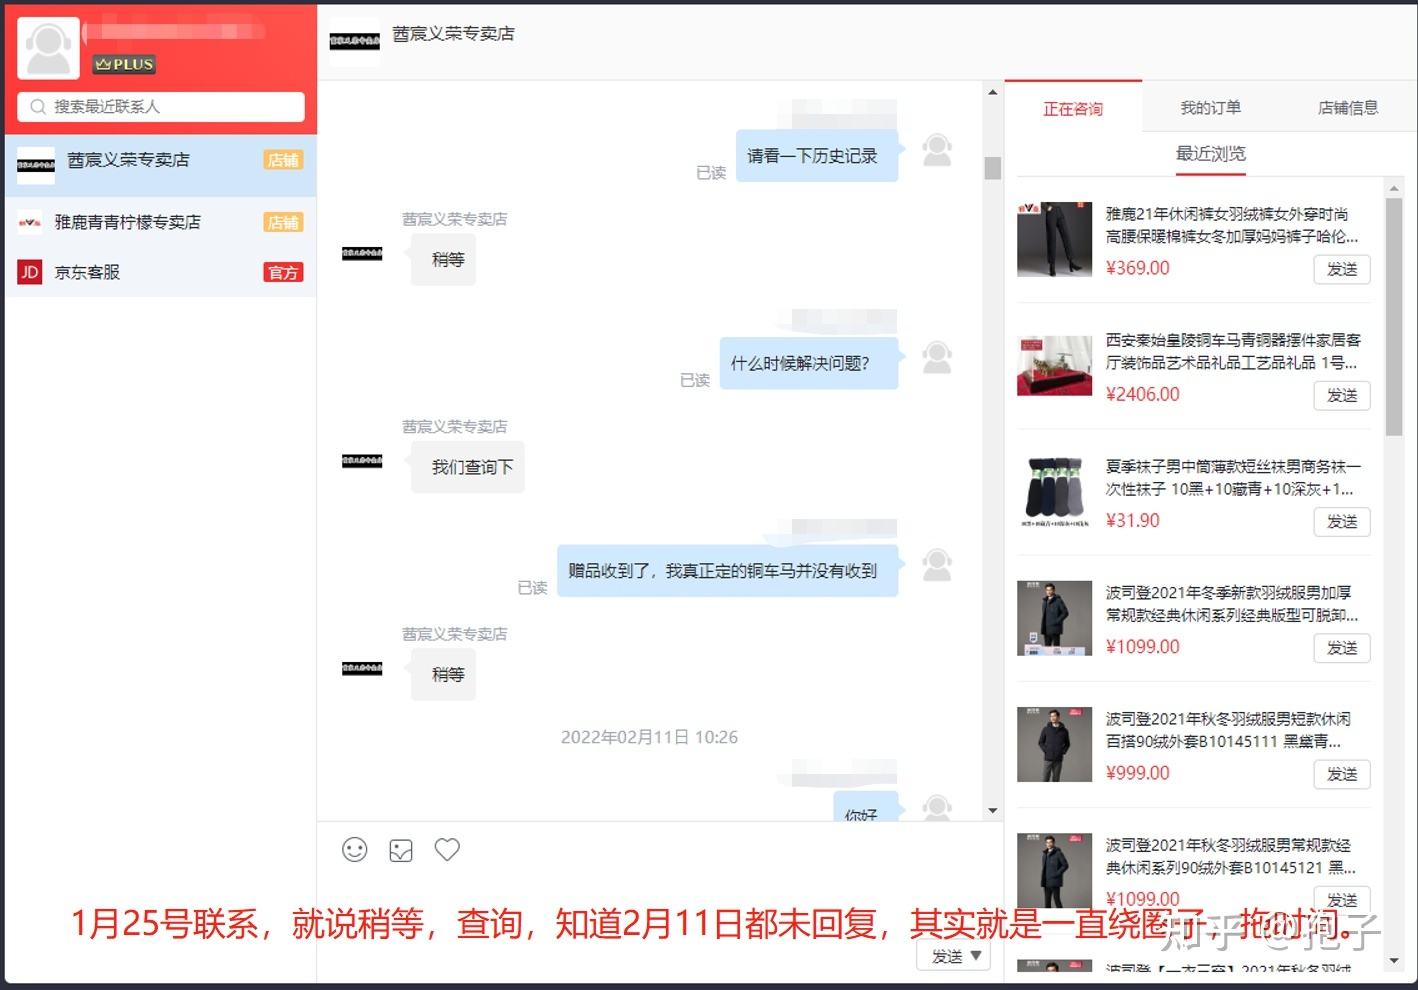This screenshot has height=990, width=1418.
Task: Open 雅鹿21年休闲裤 product title
Action: pos(1232,225)
